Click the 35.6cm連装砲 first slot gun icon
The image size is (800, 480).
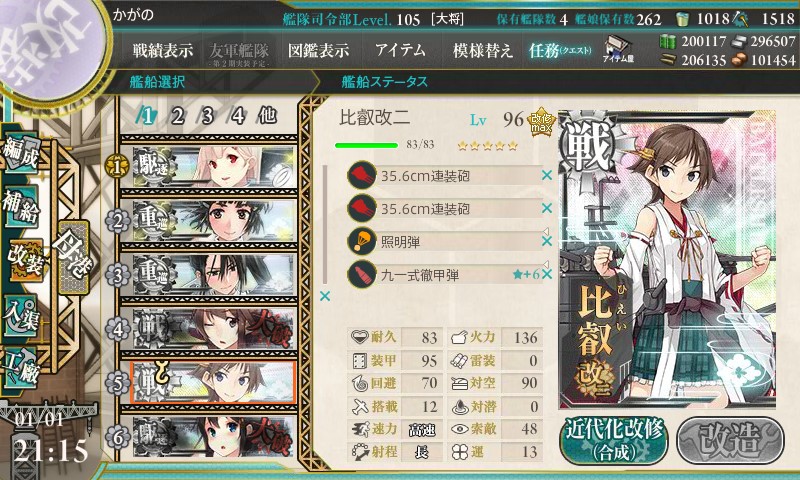point(362,175)
